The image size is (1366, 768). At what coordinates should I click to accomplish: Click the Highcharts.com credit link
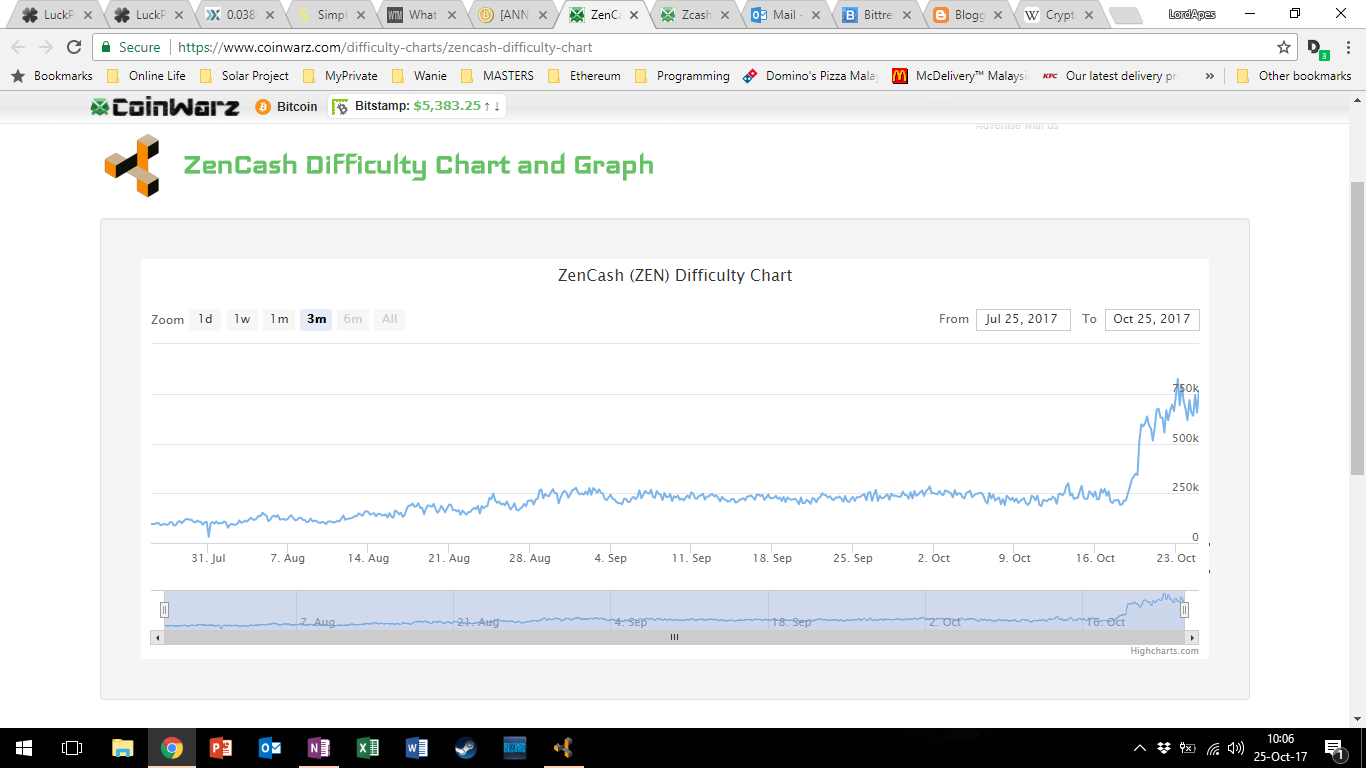[x=1164, y=651]
